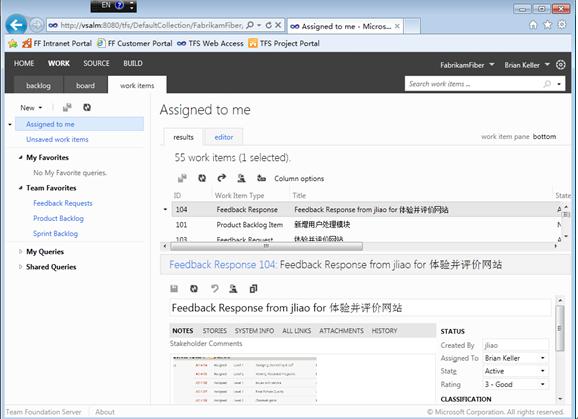The width and height of the screenshot is (578, 419).
Task: Open Unsaved work items
Action: (x=57, y=139)
